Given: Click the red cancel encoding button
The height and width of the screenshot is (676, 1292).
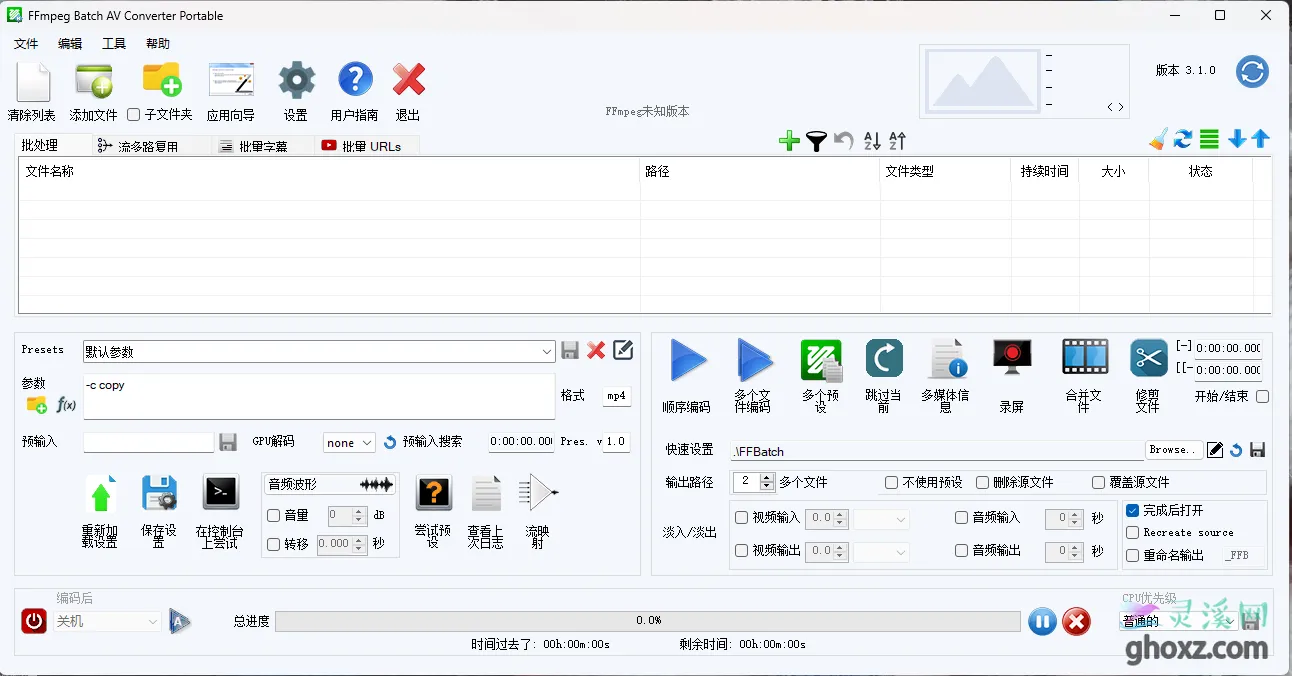Looking at the screenshot, I should pyautogui.click(x=1076, y=622).
